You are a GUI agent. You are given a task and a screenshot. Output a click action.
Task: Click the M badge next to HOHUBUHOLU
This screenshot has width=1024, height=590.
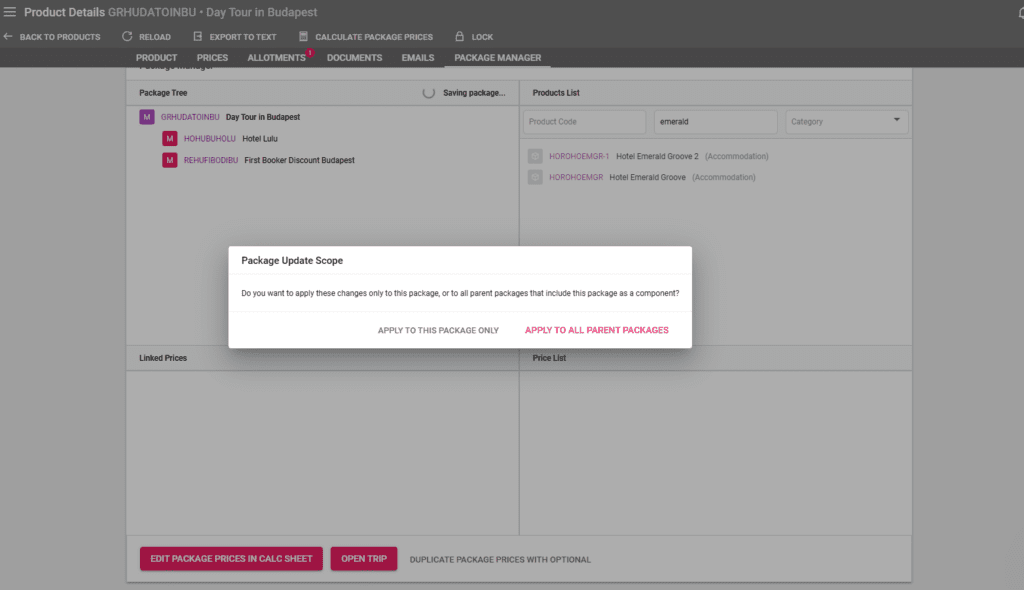coord(169,138)
